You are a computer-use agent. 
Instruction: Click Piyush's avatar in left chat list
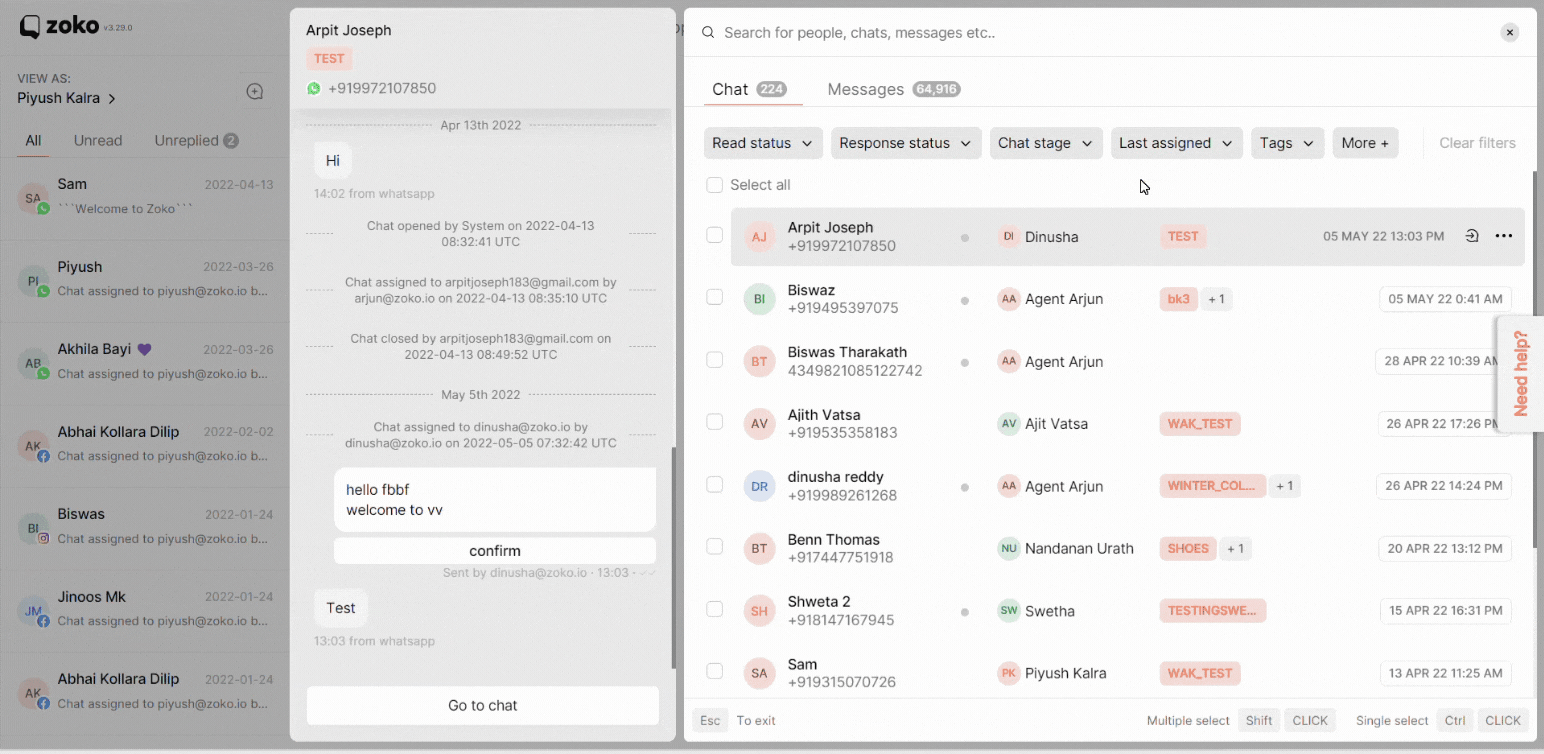click(33, 281)
